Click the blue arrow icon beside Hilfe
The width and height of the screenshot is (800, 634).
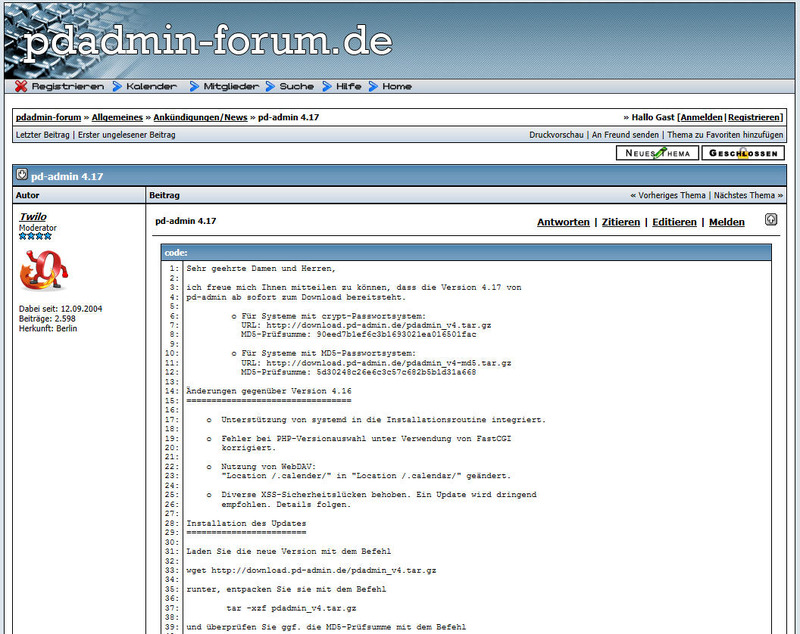327,87
